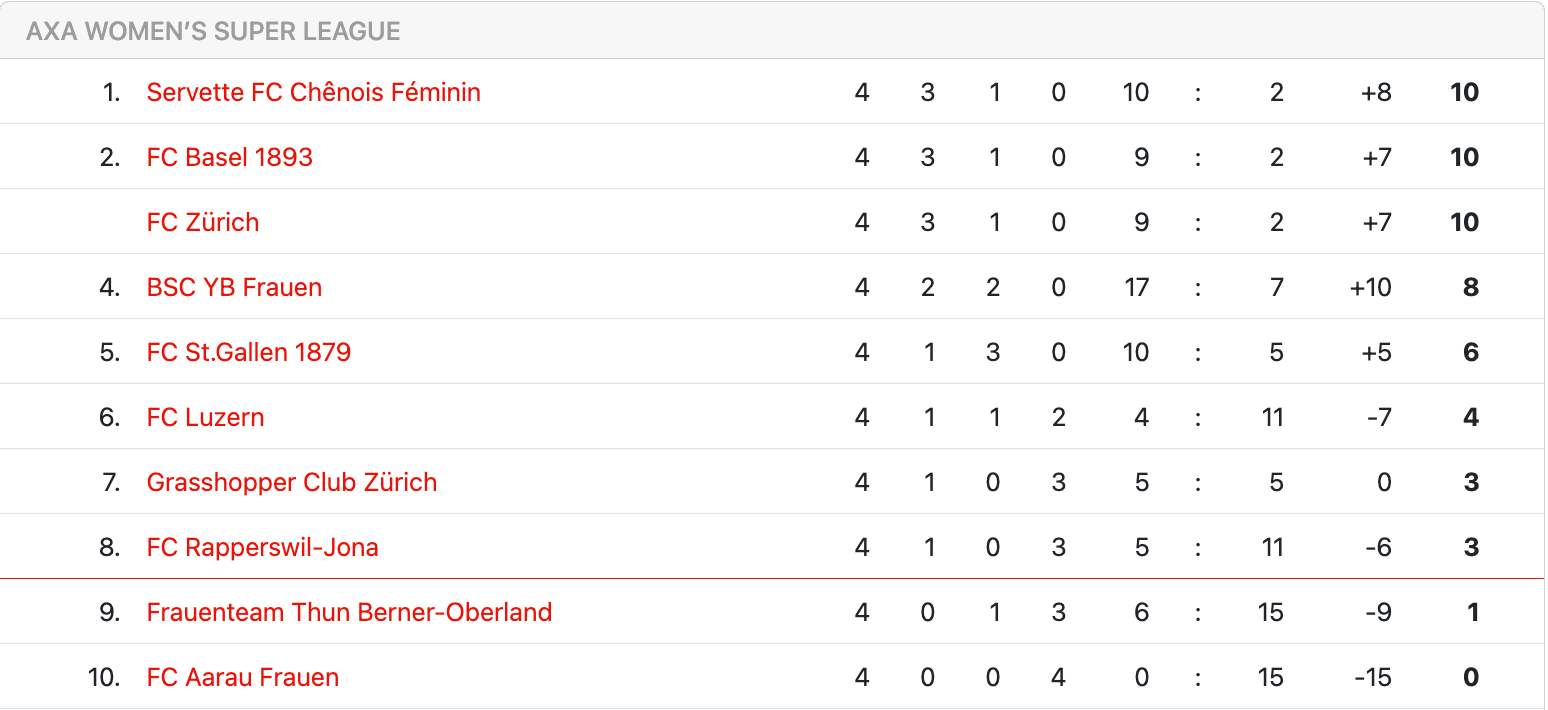Click the FC Luzern team name
Viewport: 1548px width, 710px height.
[x=205, y=417]
